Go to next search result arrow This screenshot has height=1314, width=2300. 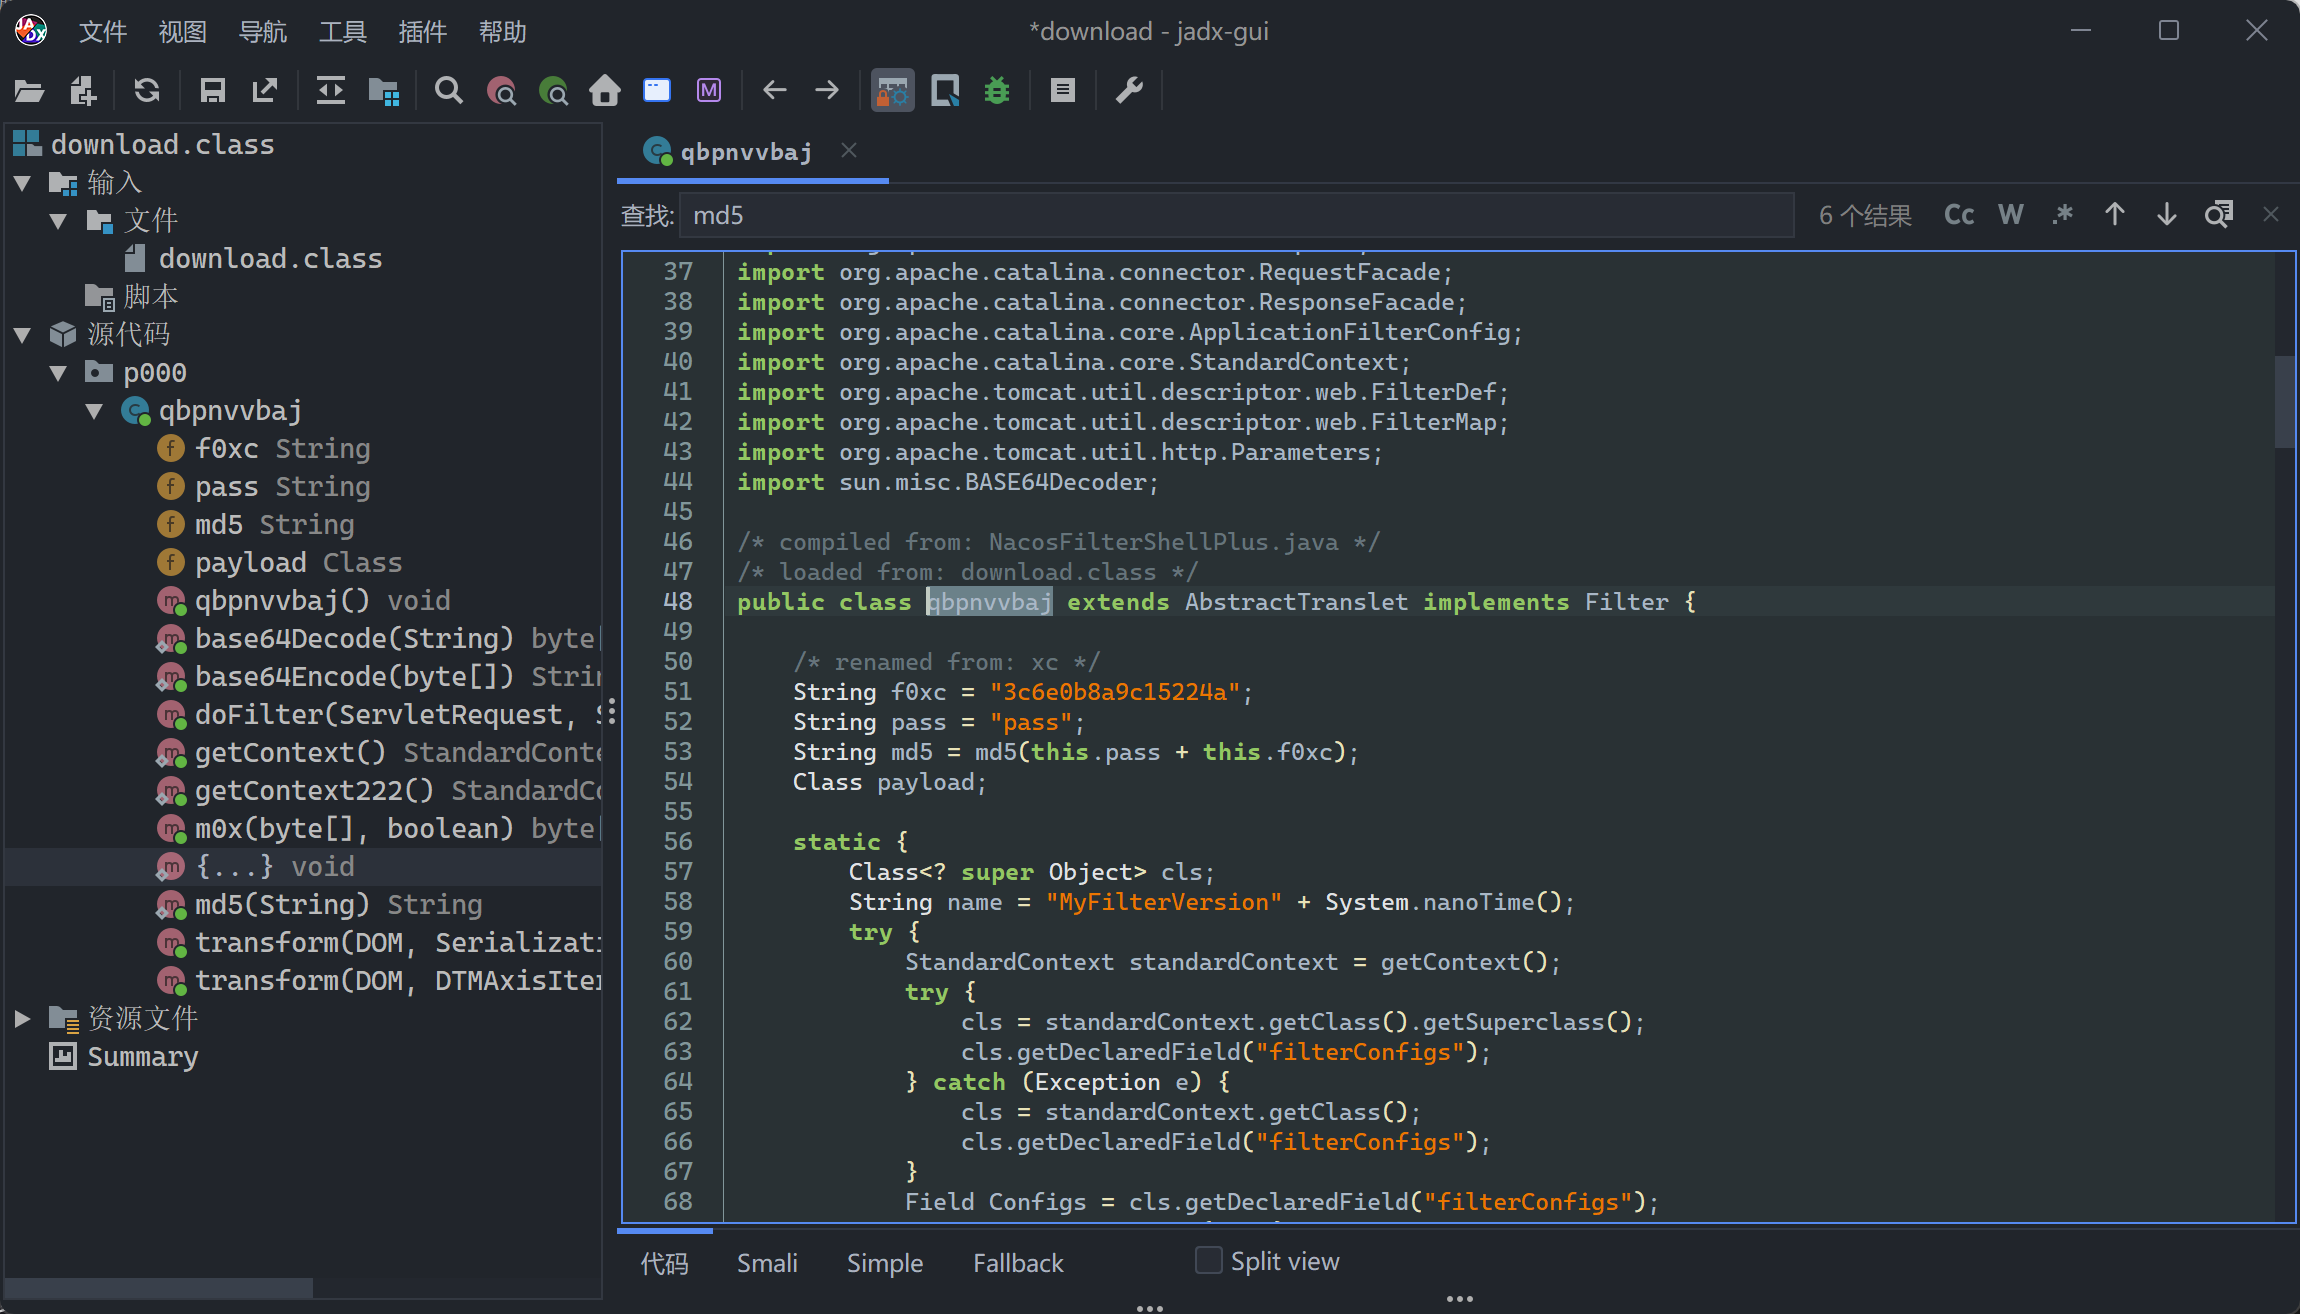point(2166,215)
